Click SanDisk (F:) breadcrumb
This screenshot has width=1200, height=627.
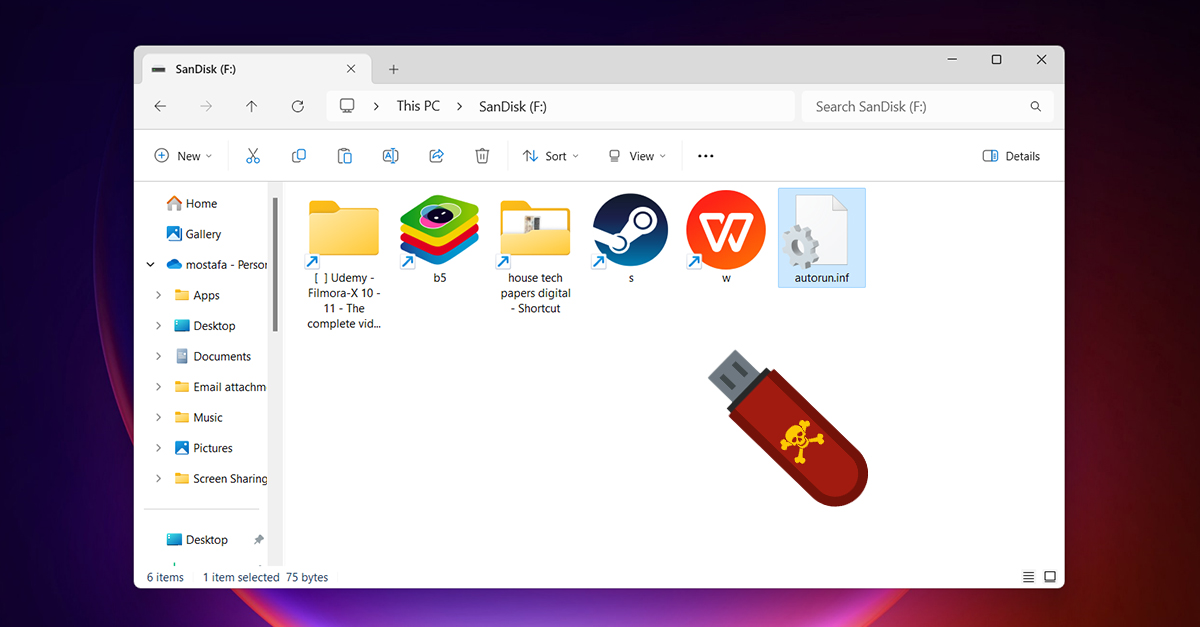point(513,106)
